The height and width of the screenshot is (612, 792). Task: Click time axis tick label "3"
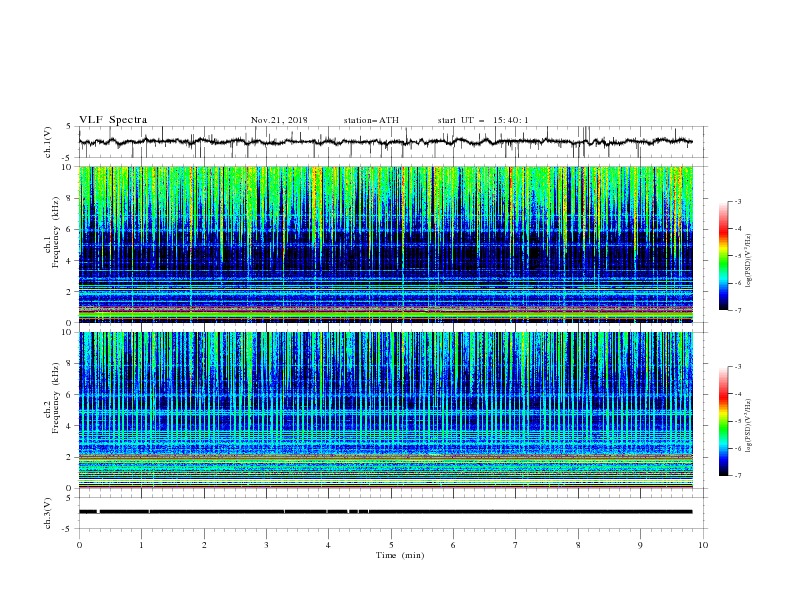(x=266, y=545)
